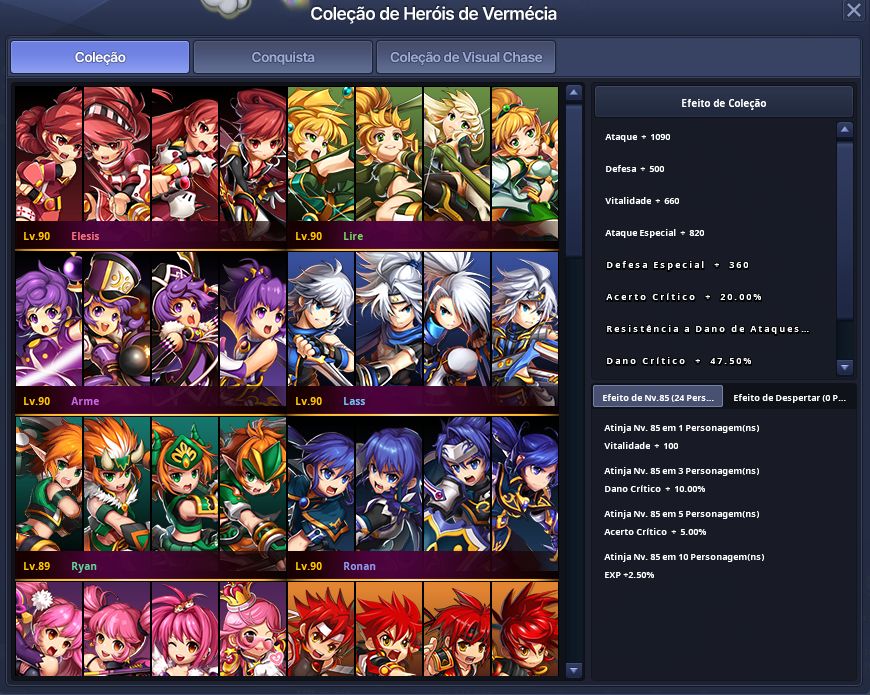Click Atinja Nv. 85 em 5 Personagem(ns)
The height and width of the screenshot is (695, 870).
[x=681, y=514]
